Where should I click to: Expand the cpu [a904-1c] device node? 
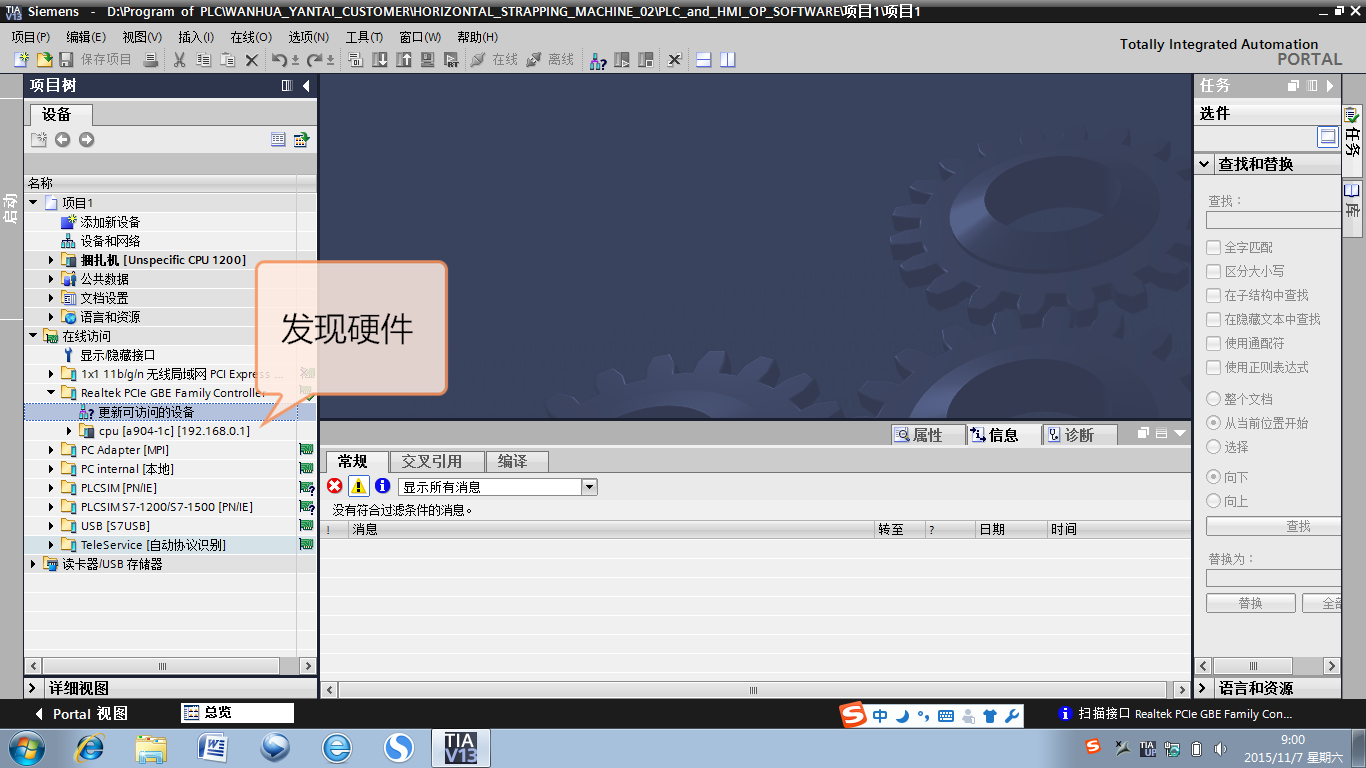tap(69, 431)
